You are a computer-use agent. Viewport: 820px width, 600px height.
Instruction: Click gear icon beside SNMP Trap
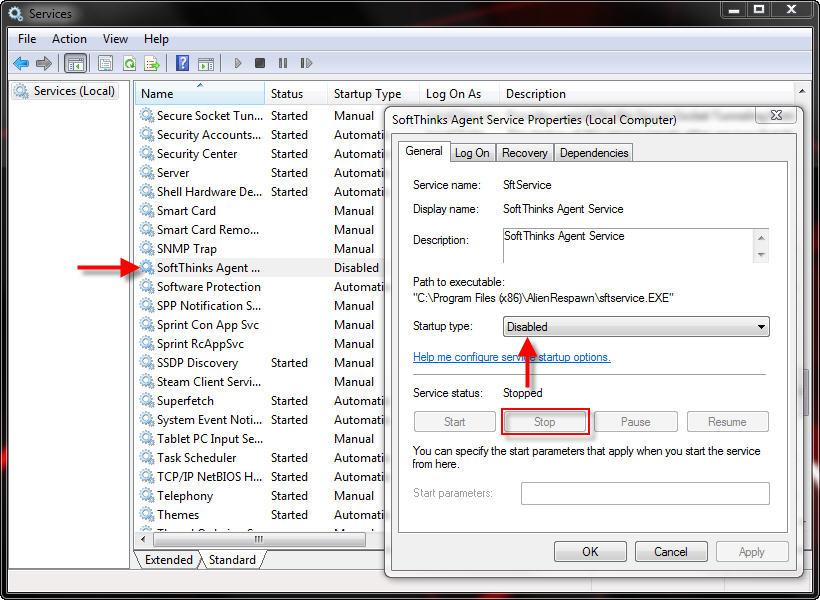tap(146, 248)
